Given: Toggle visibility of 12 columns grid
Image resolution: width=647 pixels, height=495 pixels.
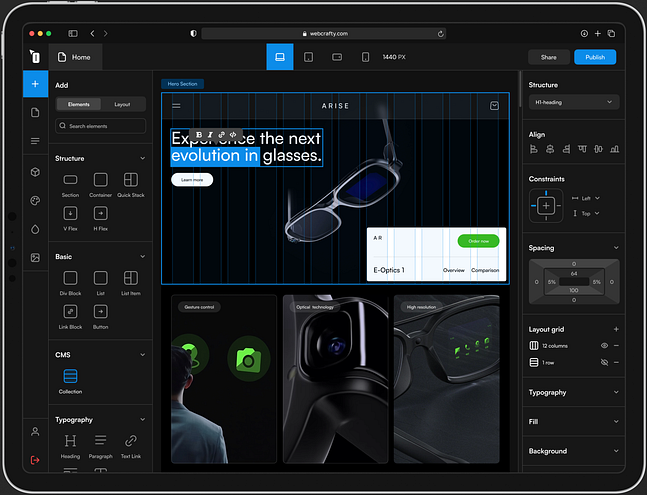Looking at the screenshot, I should coord(604,345).
